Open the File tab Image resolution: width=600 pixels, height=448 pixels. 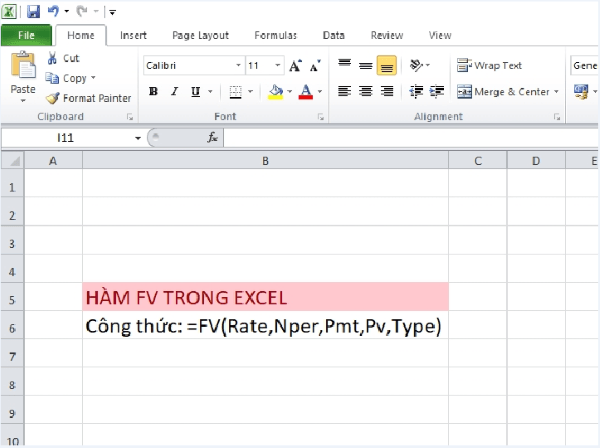point(26,35)
